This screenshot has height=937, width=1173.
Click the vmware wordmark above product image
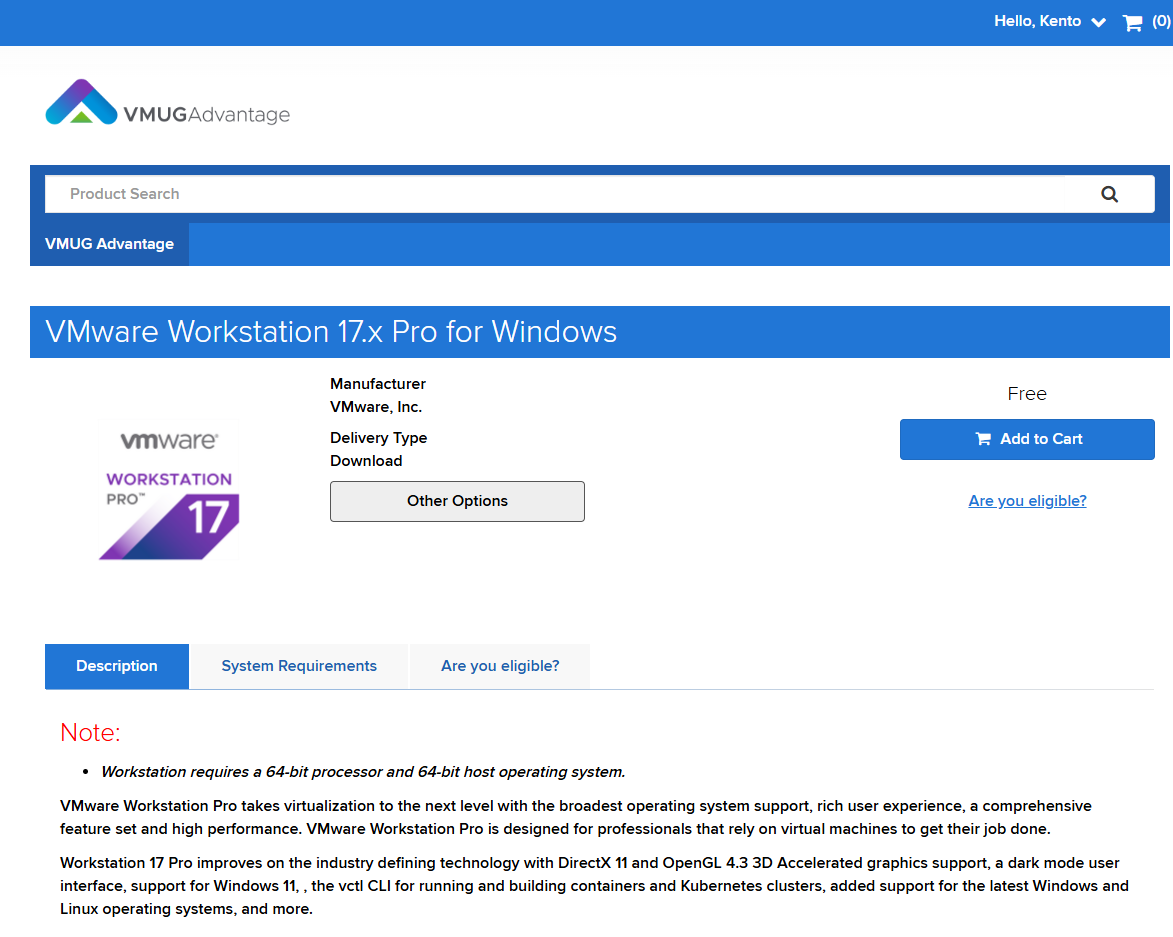tap(169, 441)
